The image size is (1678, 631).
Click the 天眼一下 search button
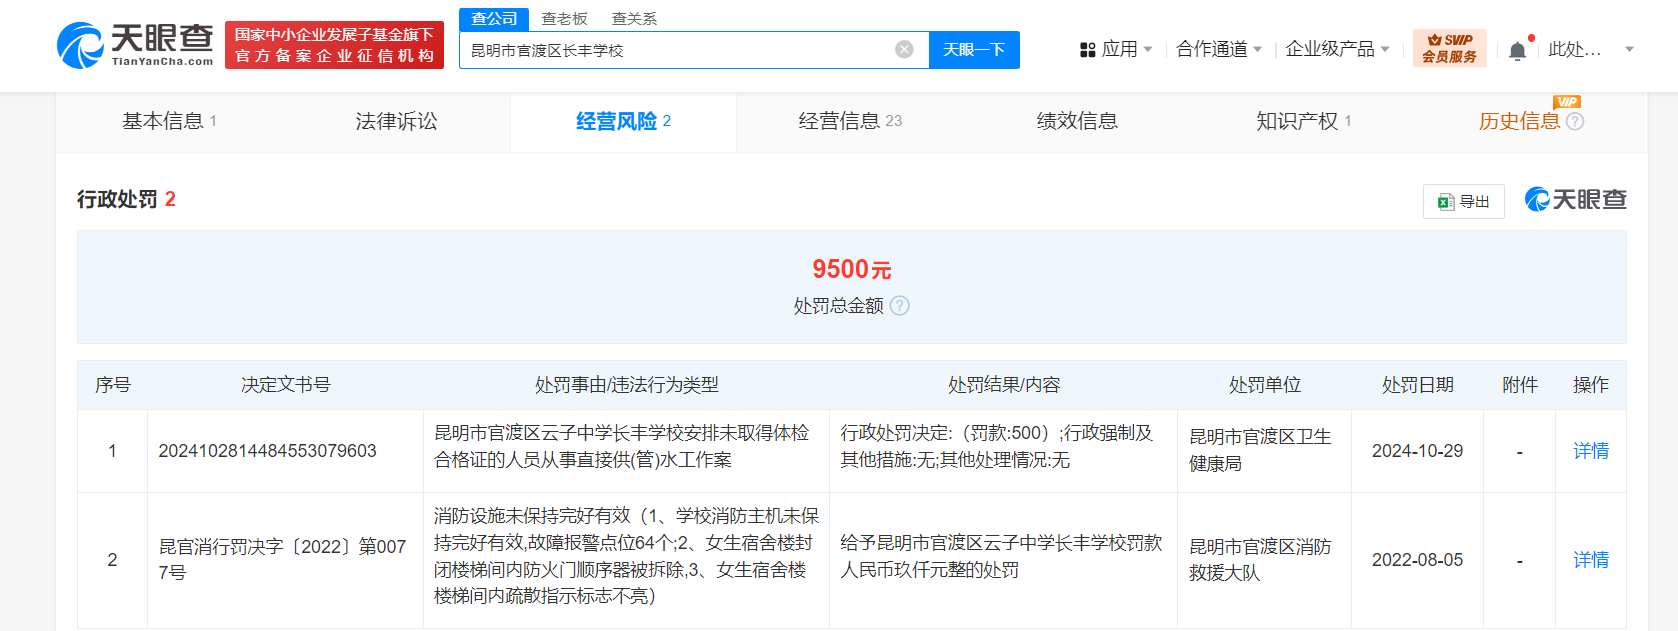coord(974,50)
